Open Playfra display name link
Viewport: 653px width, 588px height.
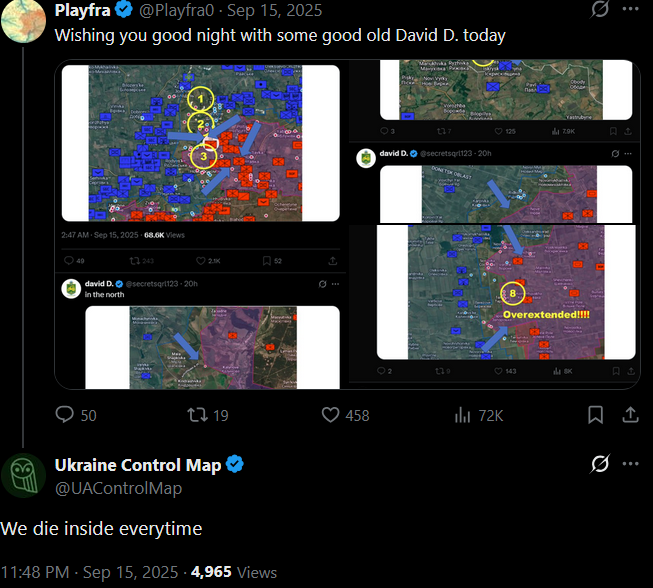(x=82, y=10)
